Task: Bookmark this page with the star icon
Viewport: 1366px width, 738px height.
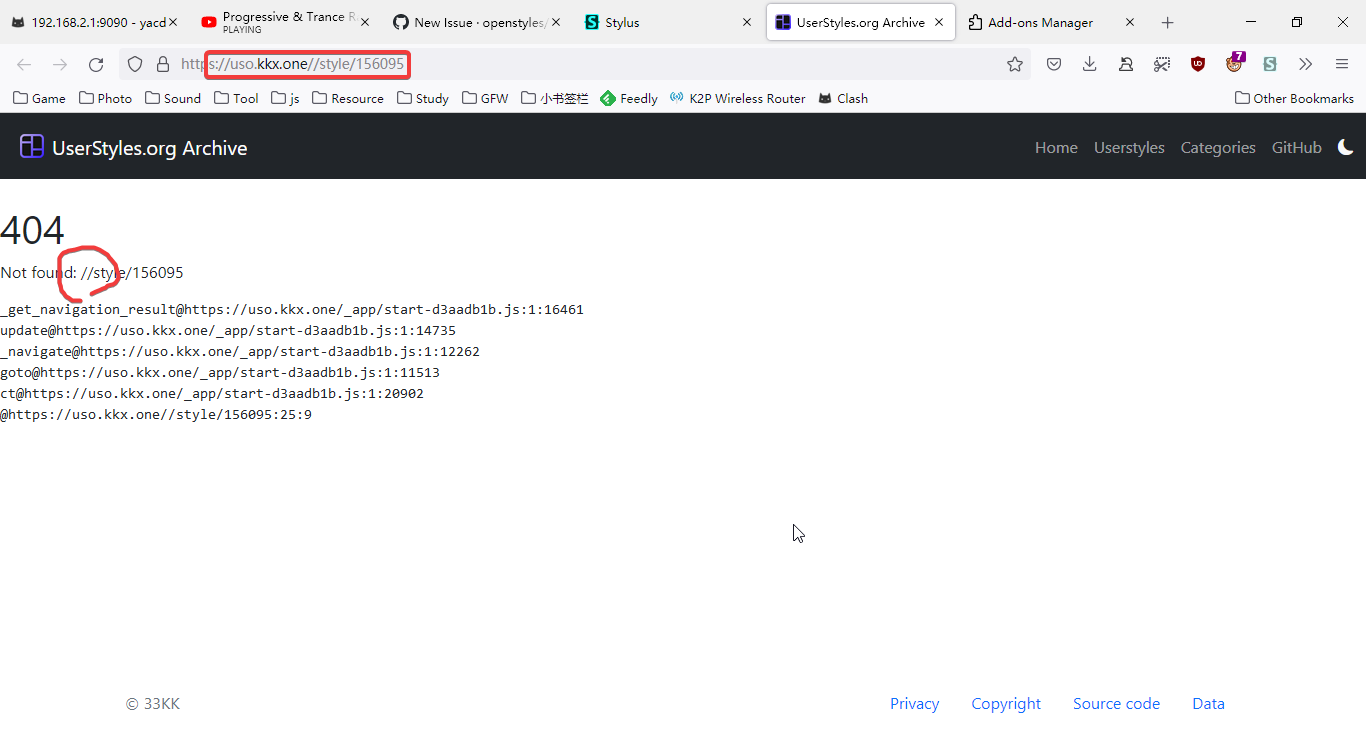Action: click(x=1015, y=63)
